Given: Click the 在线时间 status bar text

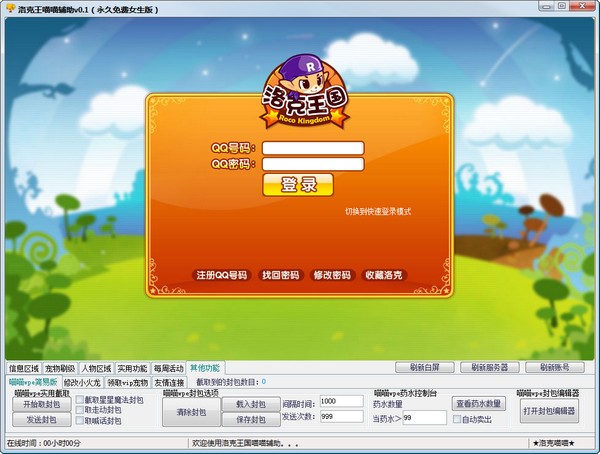Looking at the screenshot, I should 44,443.
